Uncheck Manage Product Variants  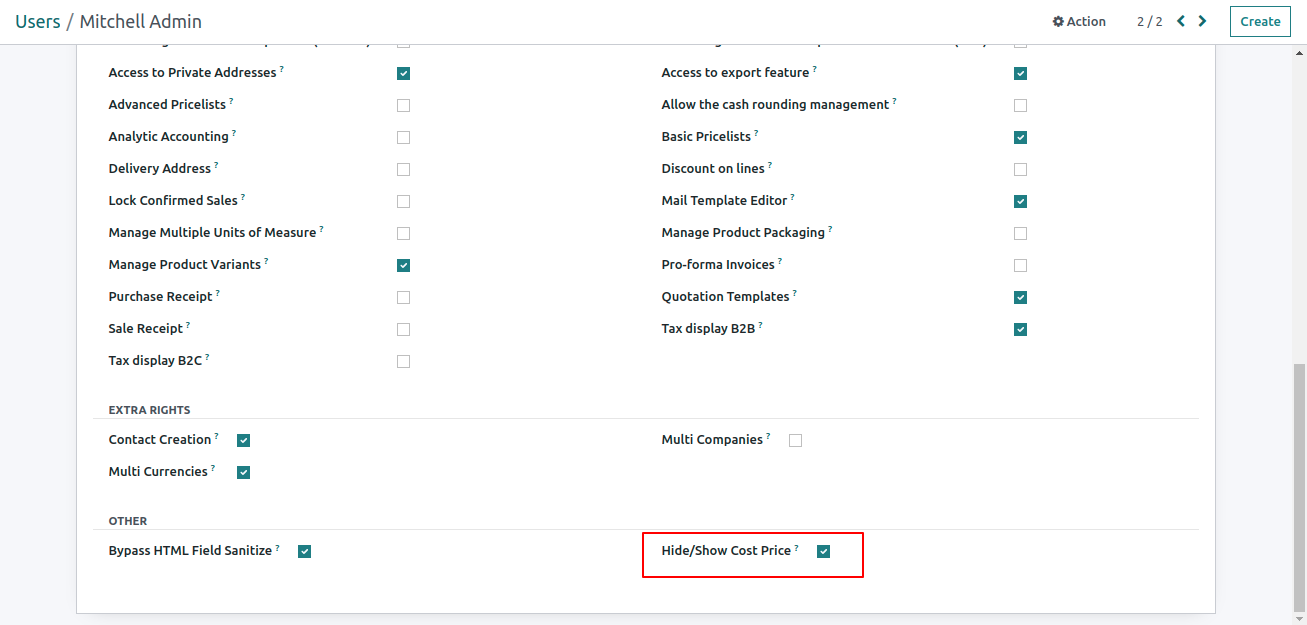pyautogui.click(x=403, y=265)
